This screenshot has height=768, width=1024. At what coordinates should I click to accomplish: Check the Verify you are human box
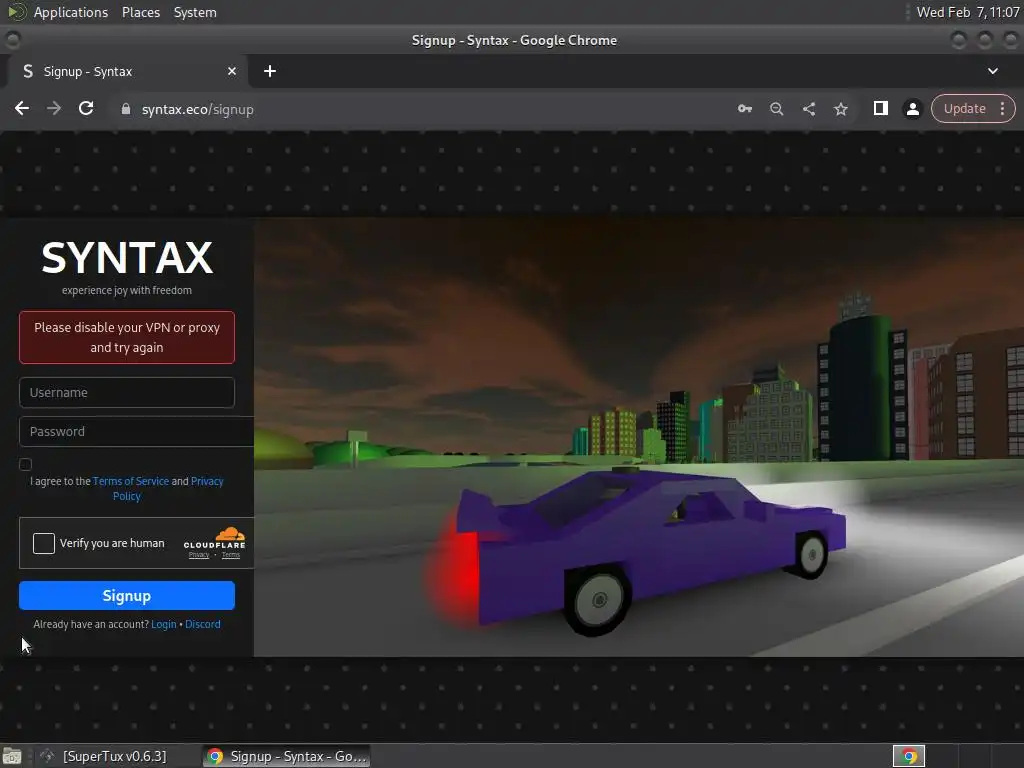[44, 543]
